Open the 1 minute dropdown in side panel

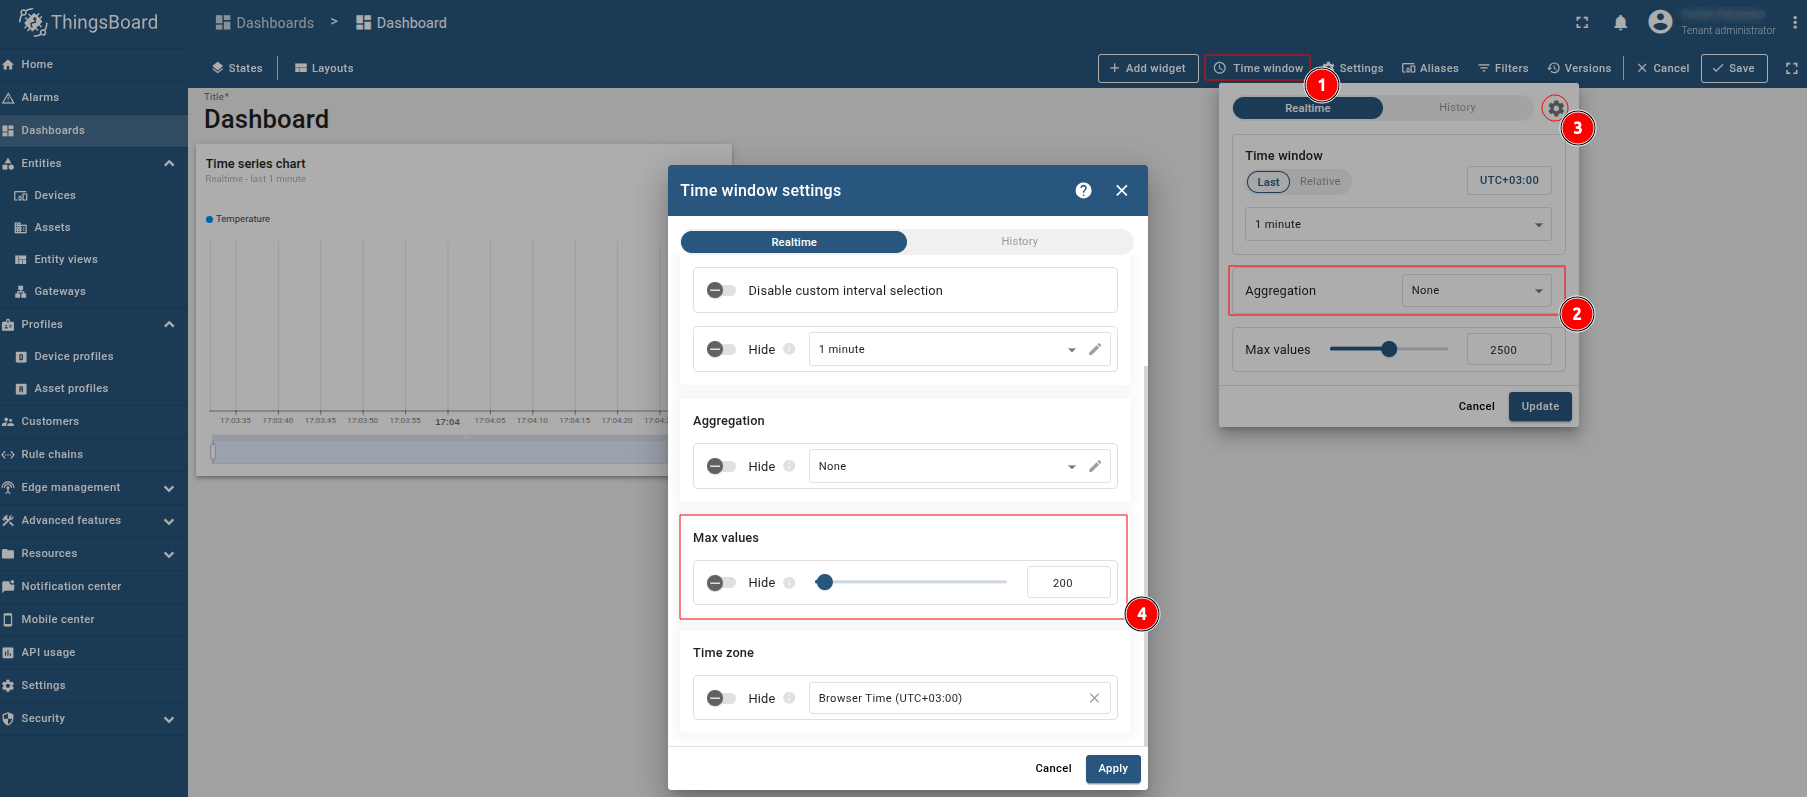pos(1397,224)
